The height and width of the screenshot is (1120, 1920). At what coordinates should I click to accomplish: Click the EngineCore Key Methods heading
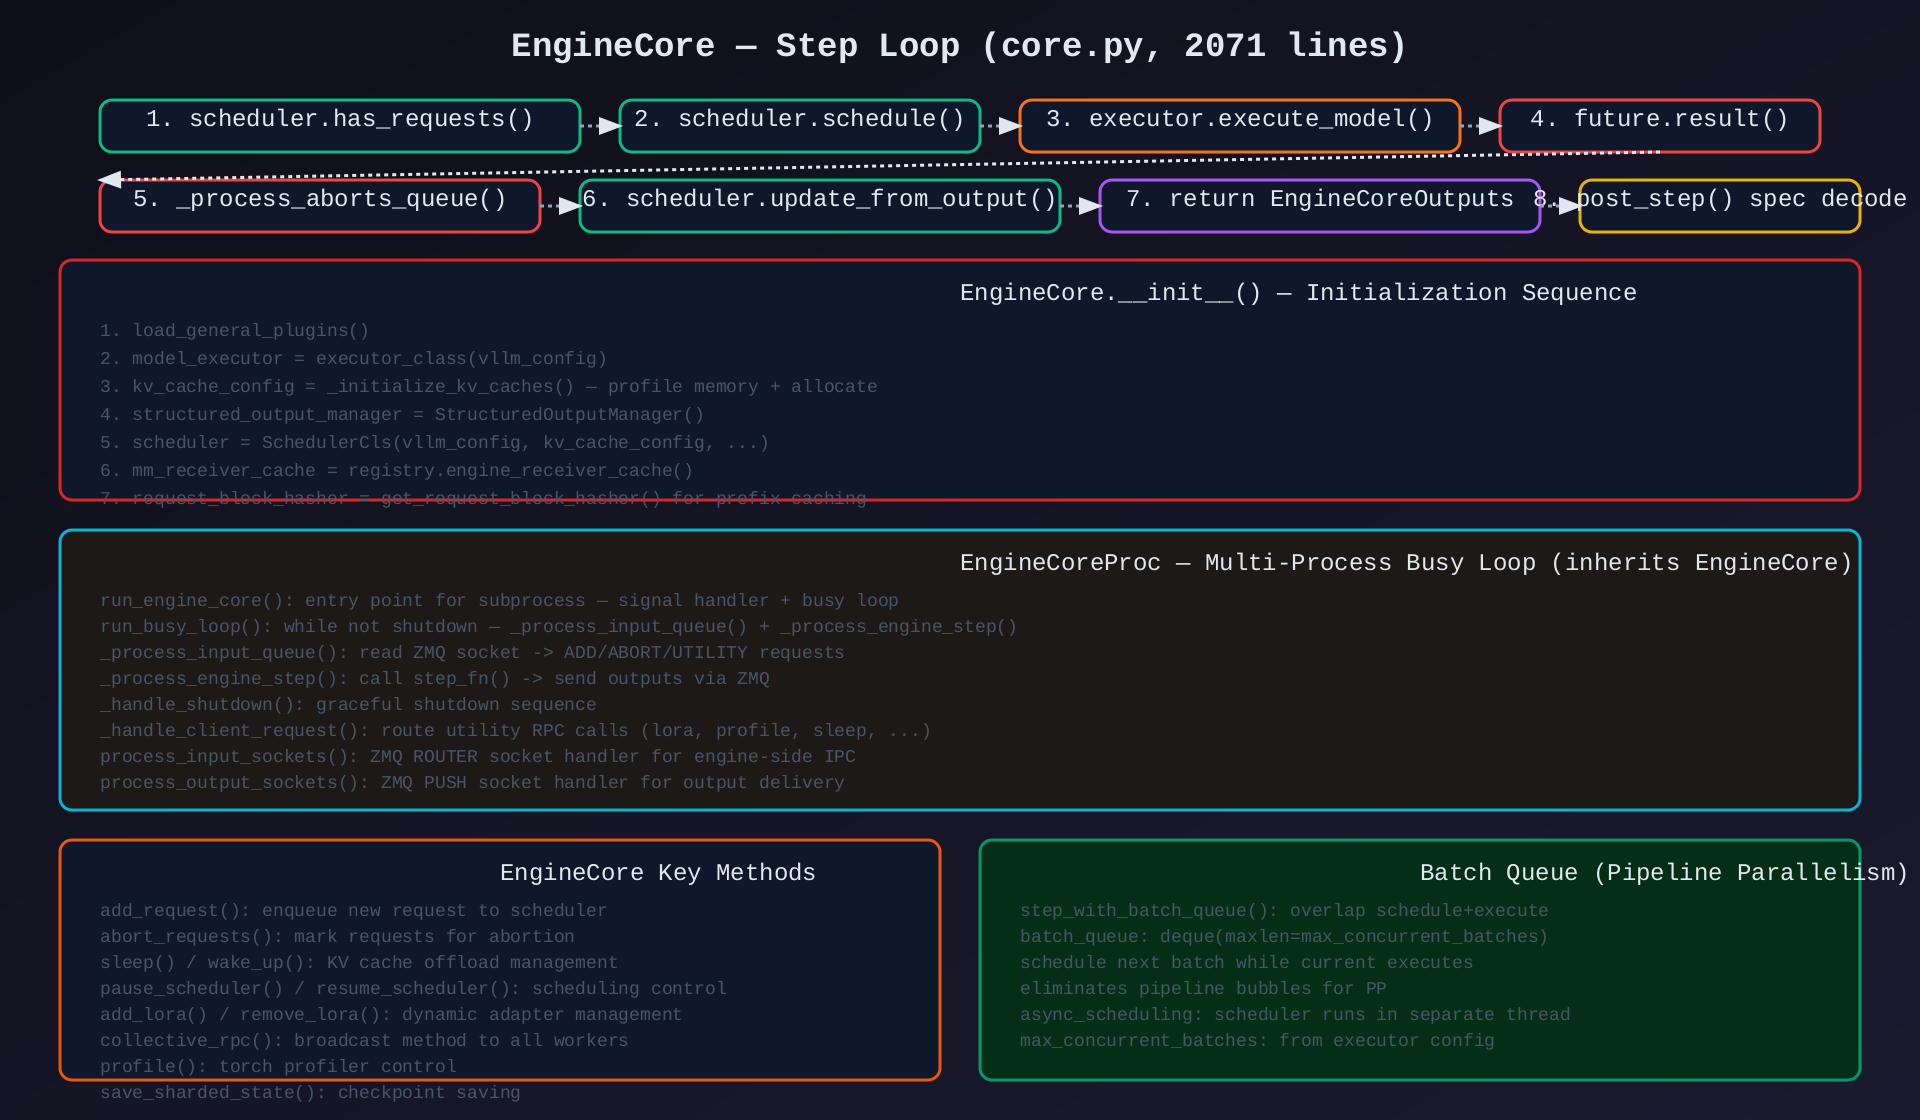tap(657, 873)
